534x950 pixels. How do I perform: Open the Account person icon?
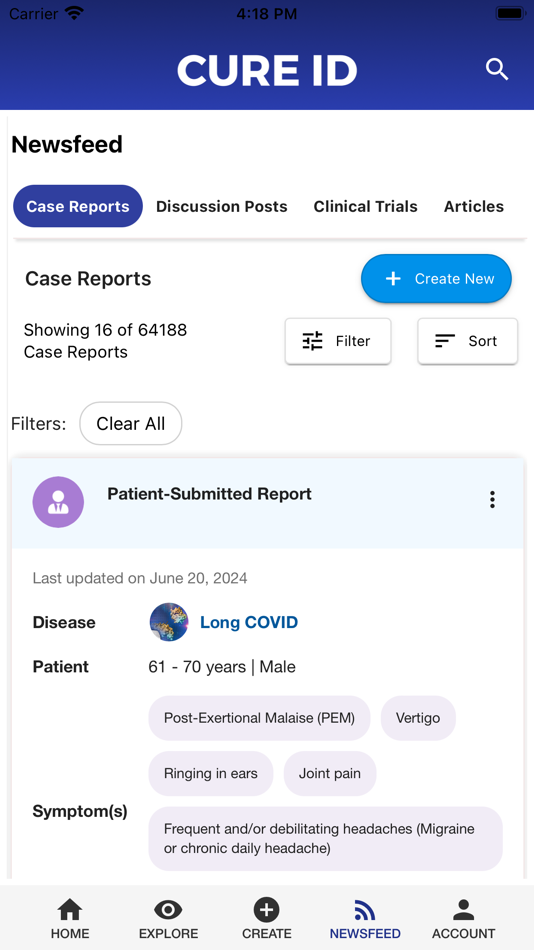[x=463, y=910]
